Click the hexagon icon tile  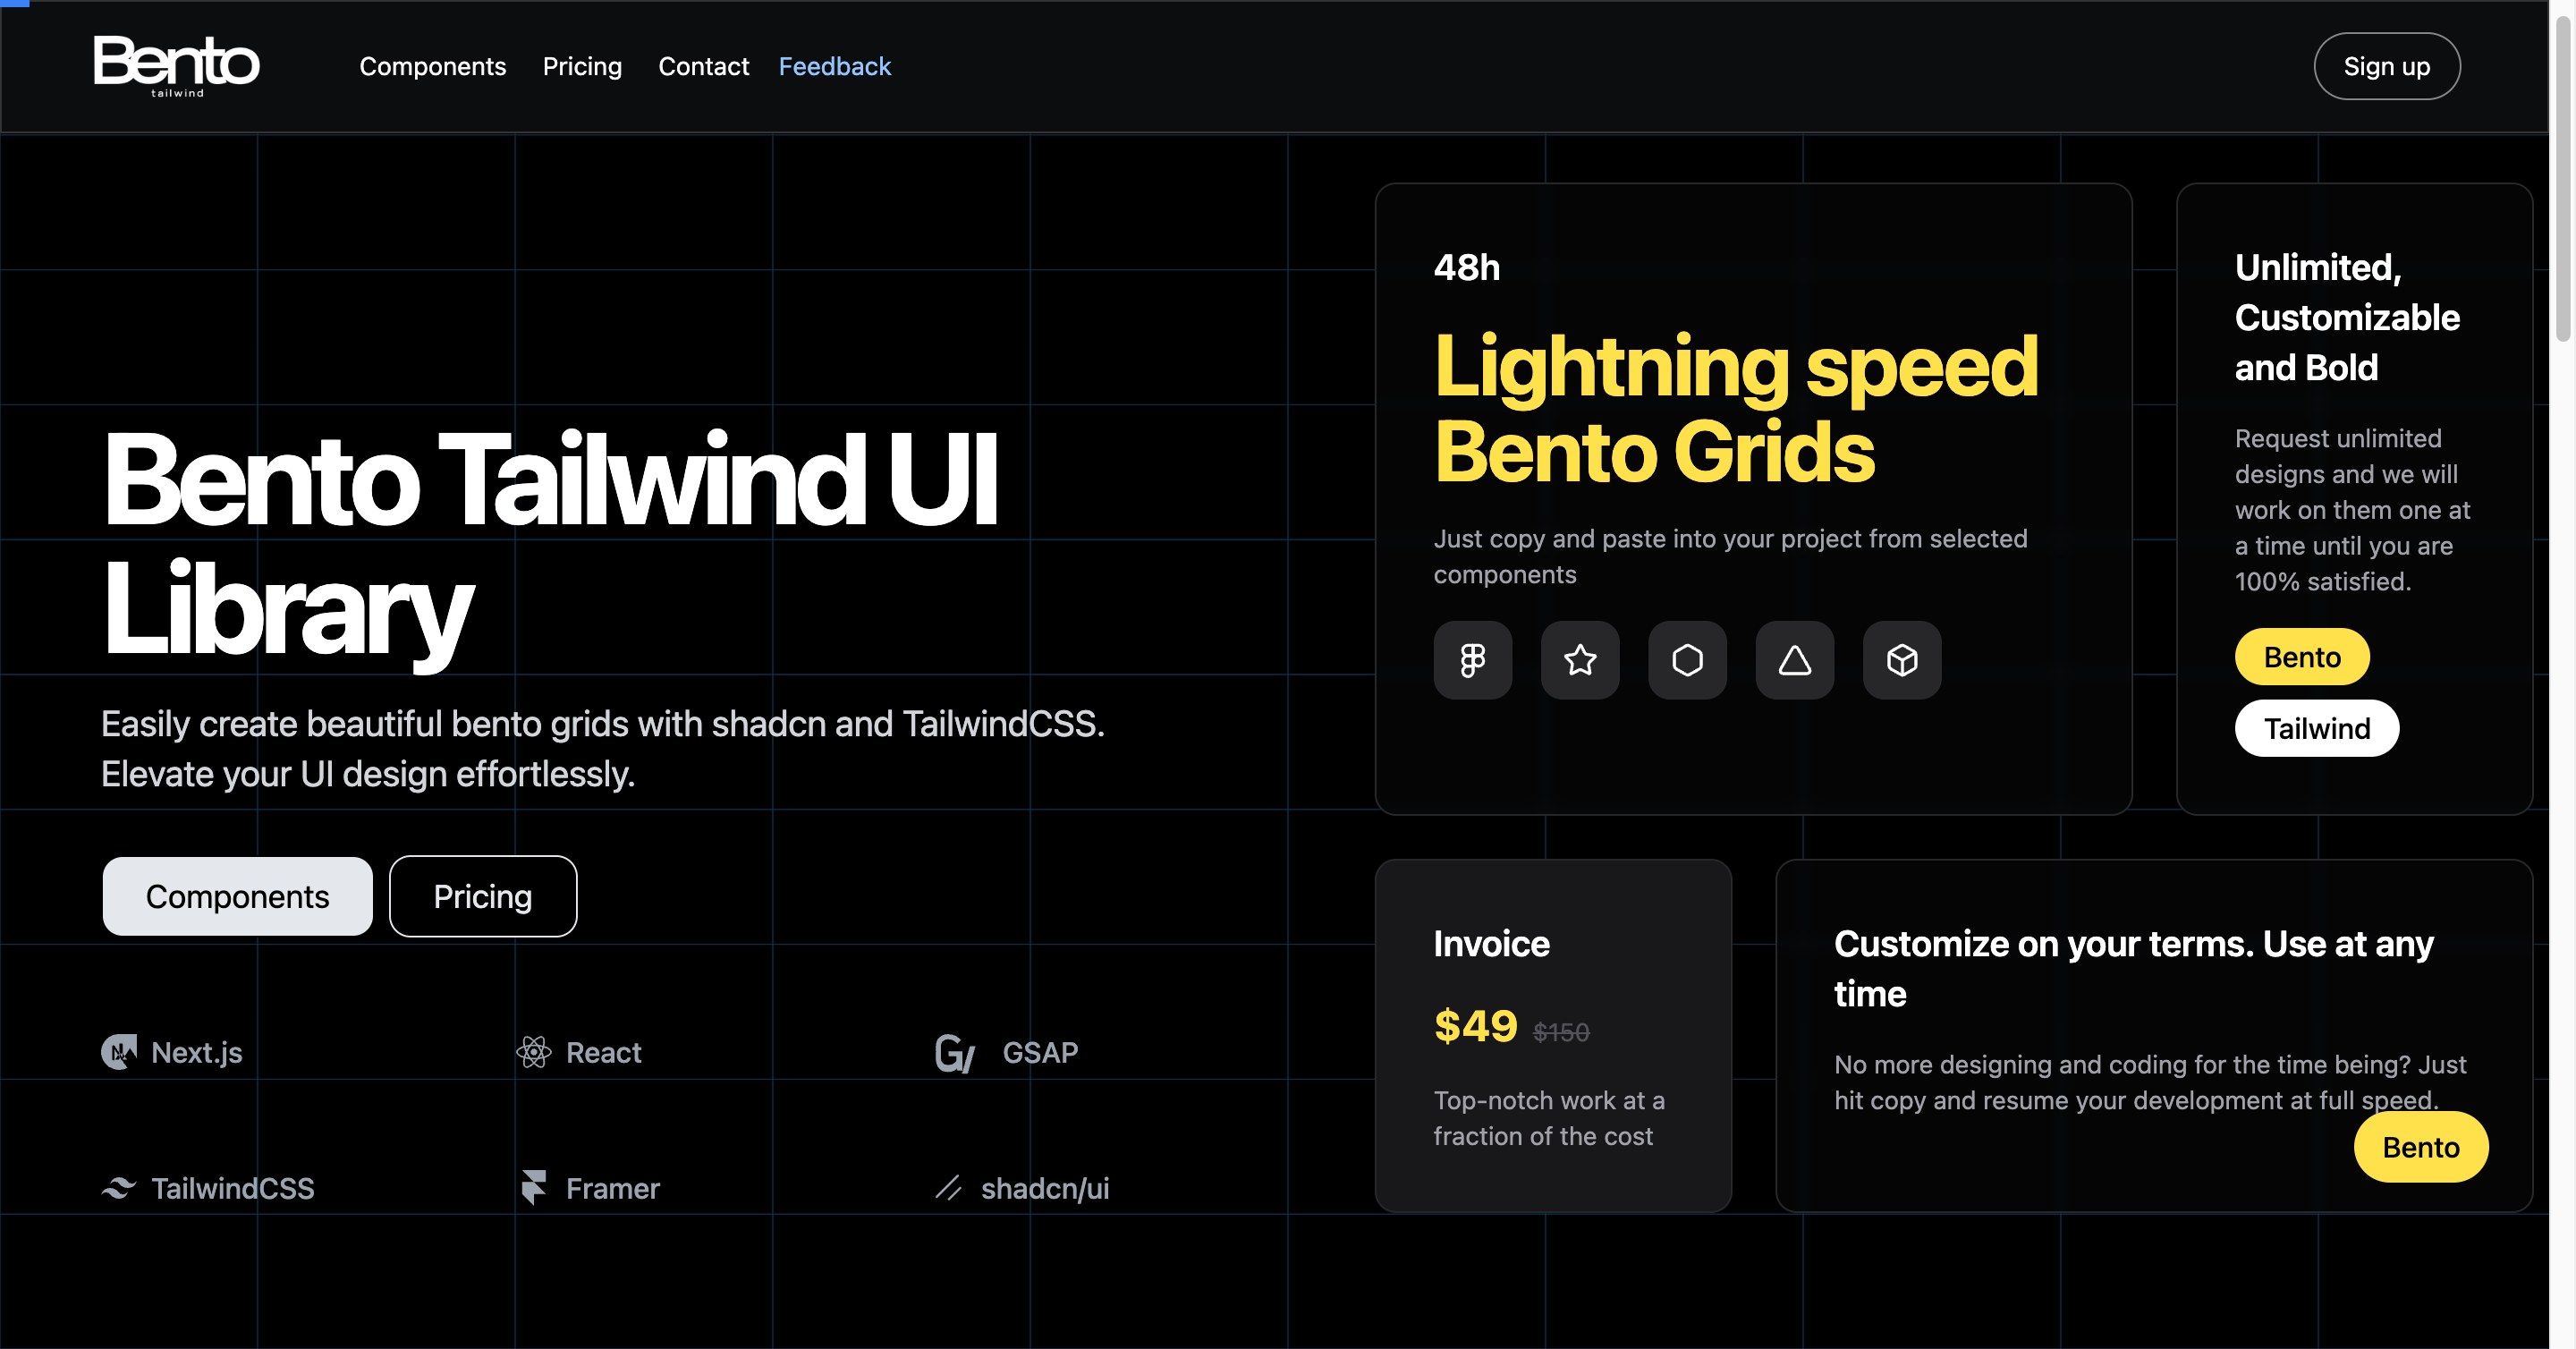pyautogui.click(x=1687, y=660)
